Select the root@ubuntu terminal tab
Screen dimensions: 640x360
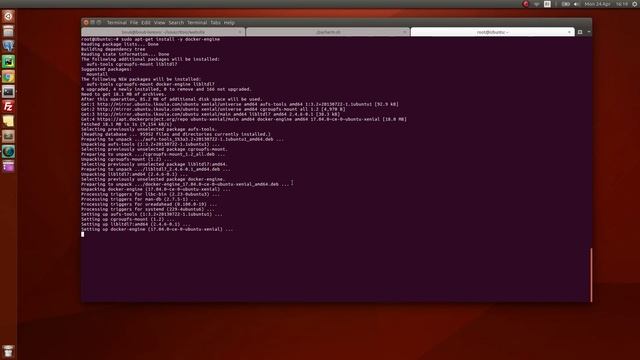tap(492, 32)
